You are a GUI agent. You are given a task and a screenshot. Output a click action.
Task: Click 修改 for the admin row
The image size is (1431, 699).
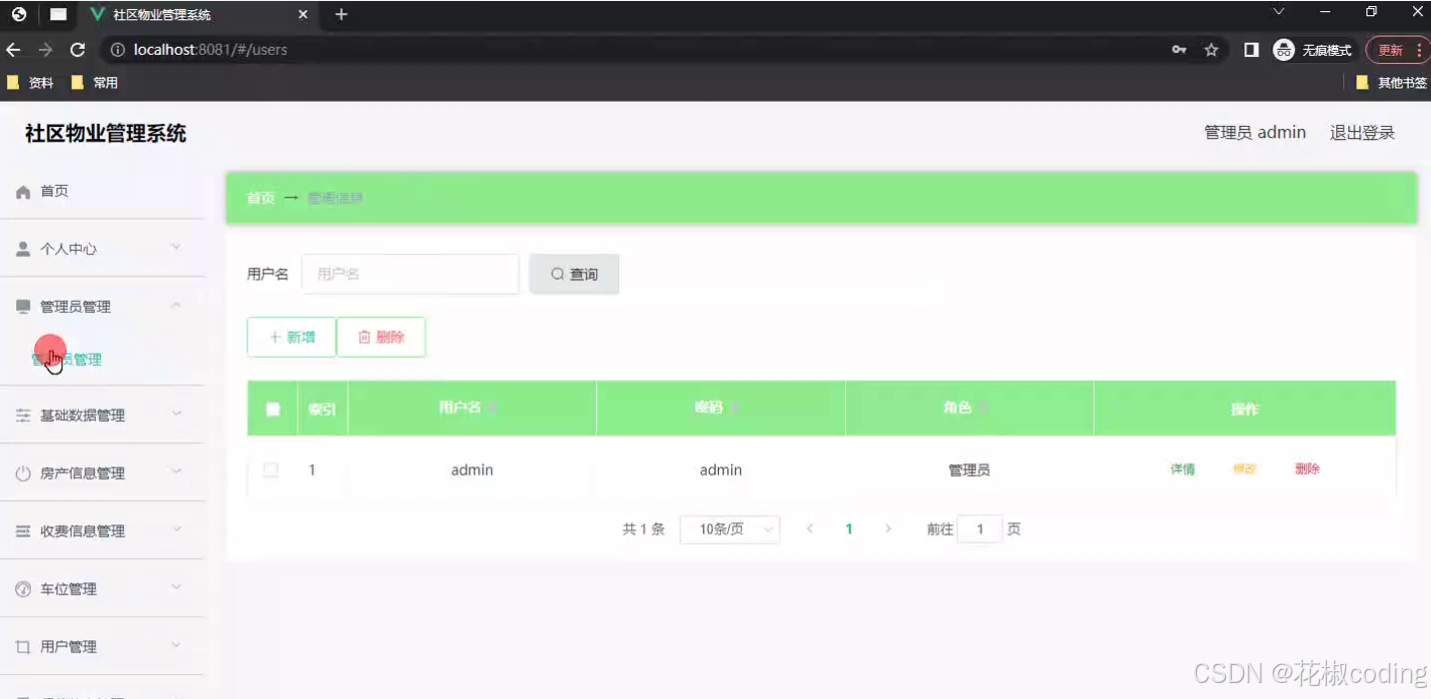tap(1244, 469)
